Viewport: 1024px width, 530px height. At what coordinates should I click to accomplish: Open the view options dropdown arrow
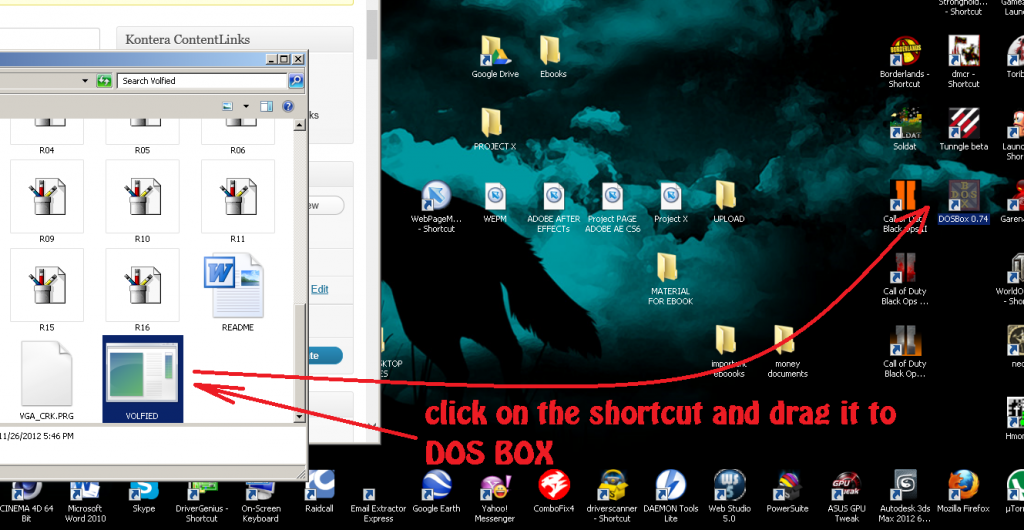click(x=246, y=106)
